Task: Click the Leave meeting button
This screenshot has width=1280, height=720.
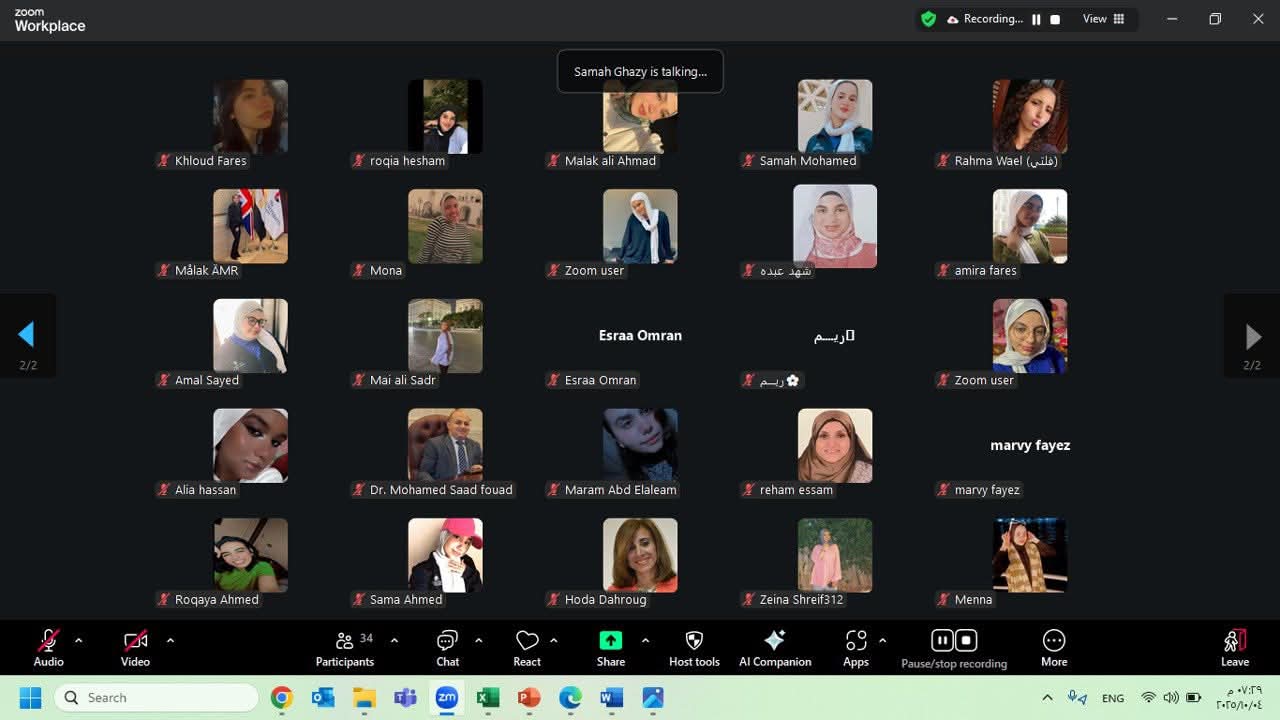Action: click(x=1234, y=646)
